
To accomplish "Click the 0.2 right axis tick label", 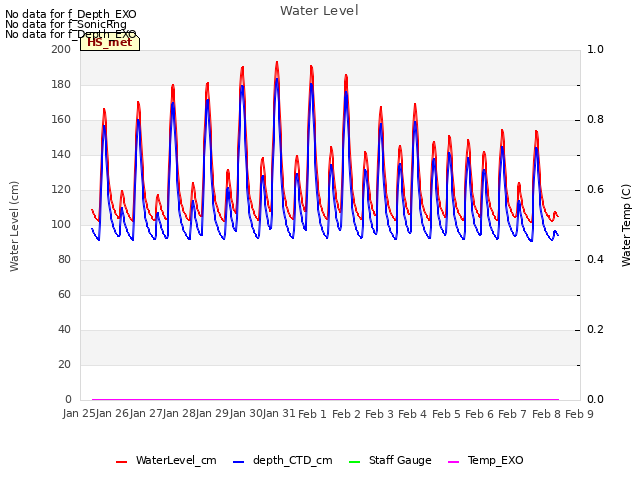I will tap(595, 329).
